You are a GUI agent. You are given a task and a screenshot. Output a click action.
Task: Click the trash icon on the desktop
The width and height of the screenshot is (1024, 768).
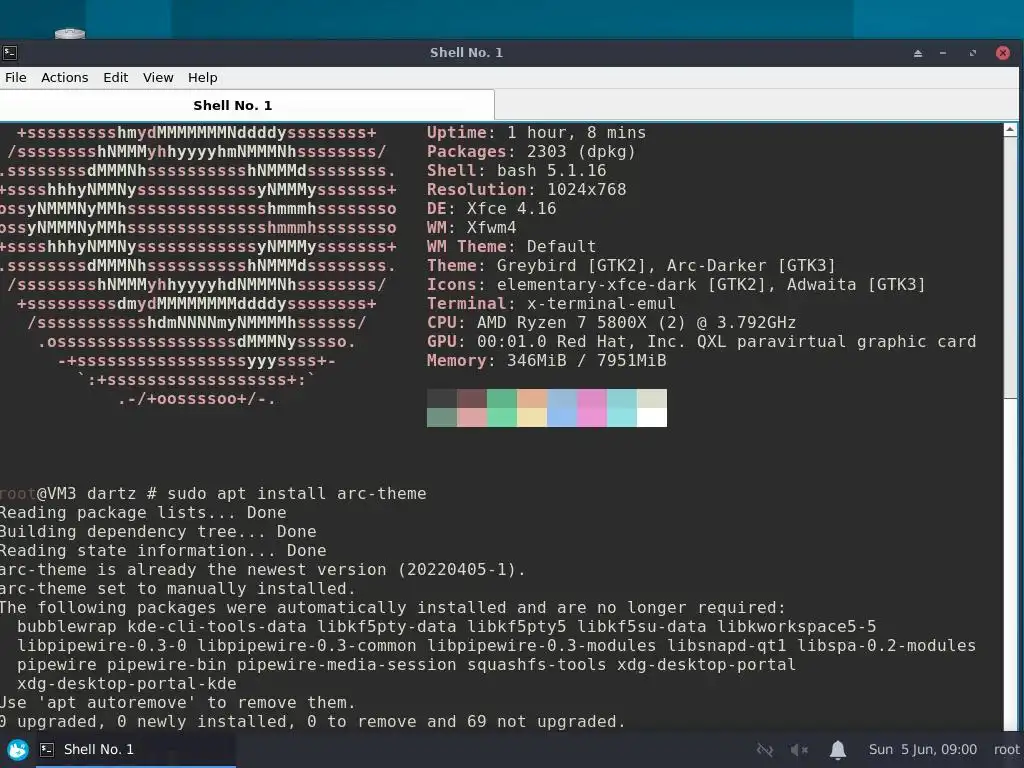click(70, 34)
